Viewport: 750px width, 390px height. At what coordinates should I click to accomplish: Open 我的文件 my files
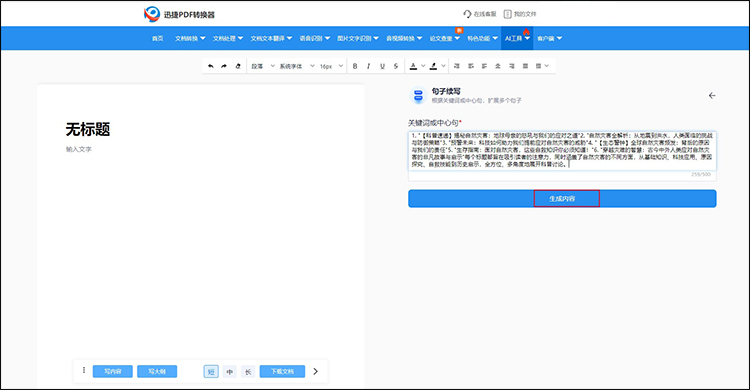pos(520,14)
